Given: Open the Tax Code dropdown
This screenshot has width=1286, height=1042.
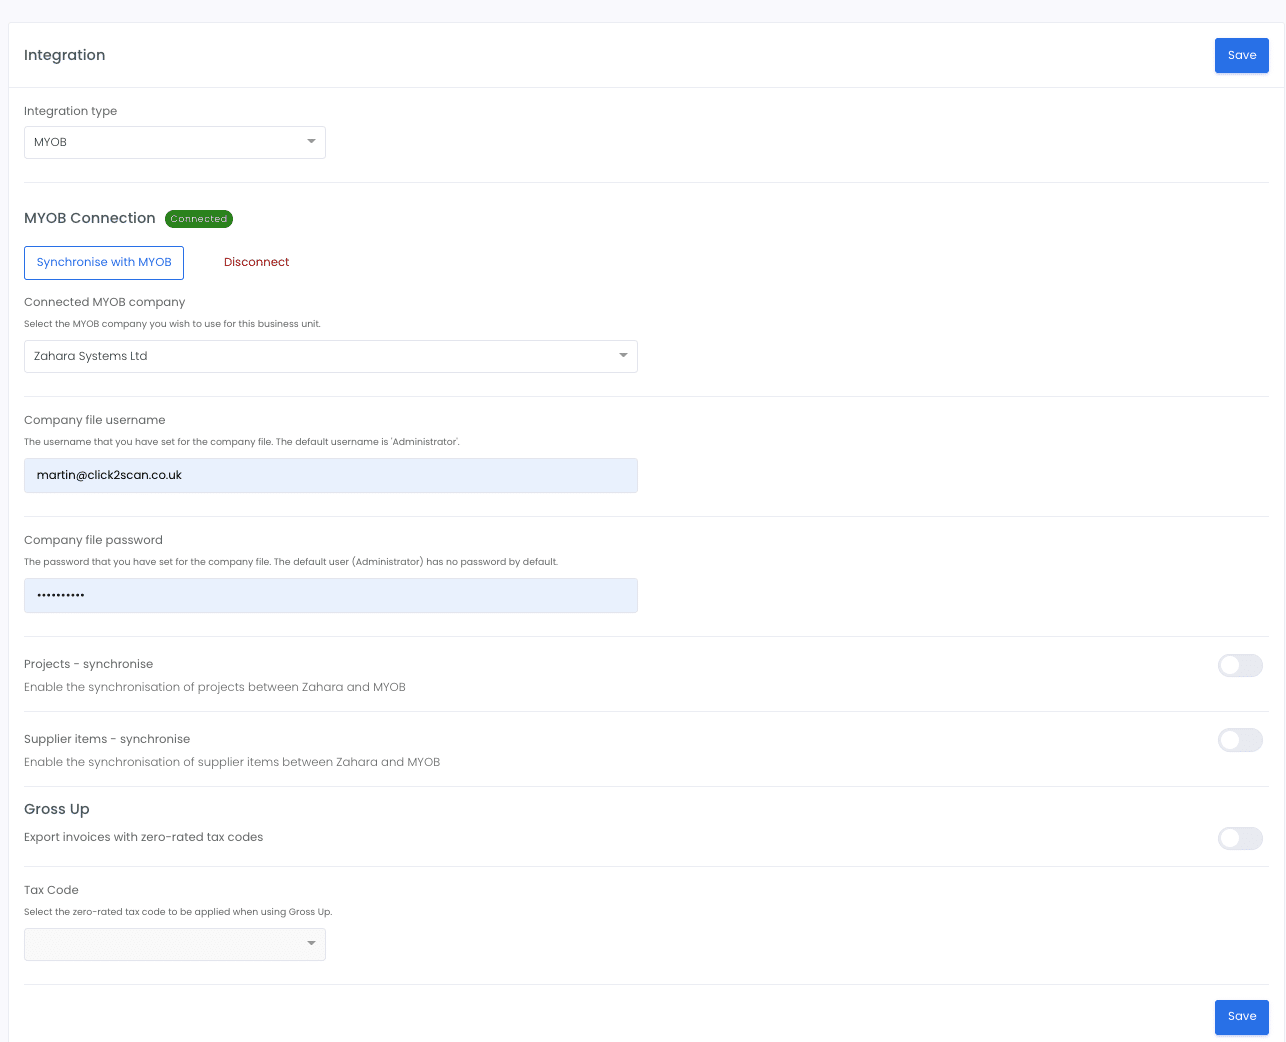Looking at the screenshot, I should [x=175, y=944].
